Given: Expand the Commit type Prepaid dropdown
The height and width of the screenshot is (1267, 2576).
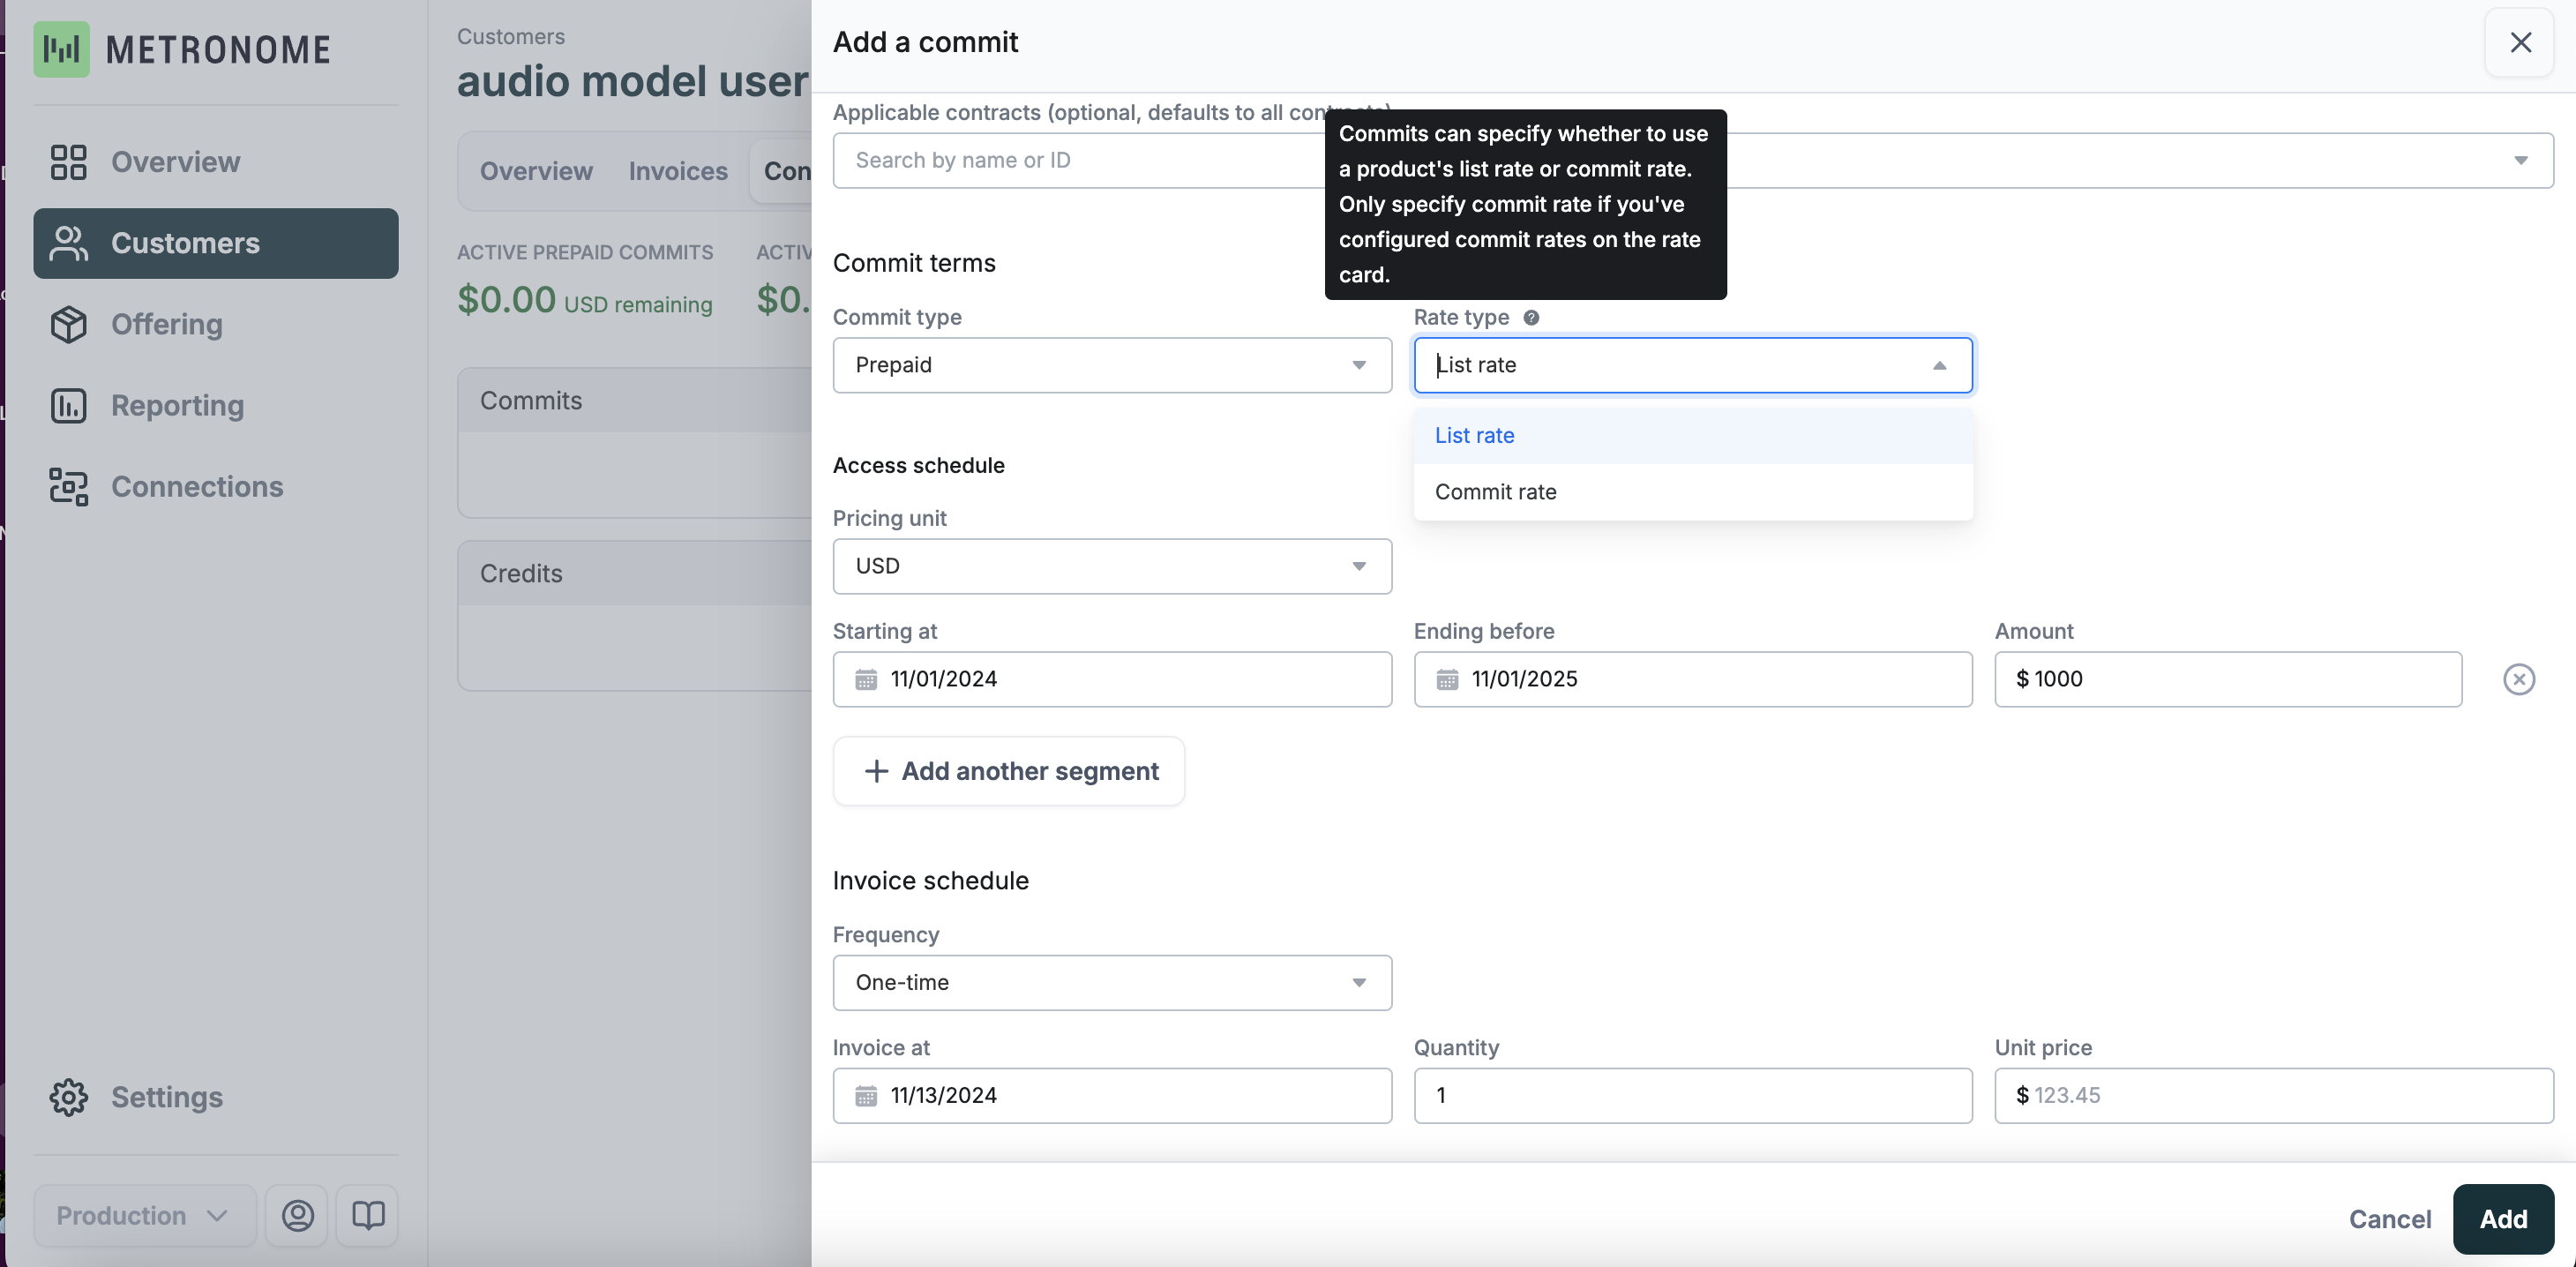Looking at the screenshot, I should pyautogui.click(x=1111, y=365).
